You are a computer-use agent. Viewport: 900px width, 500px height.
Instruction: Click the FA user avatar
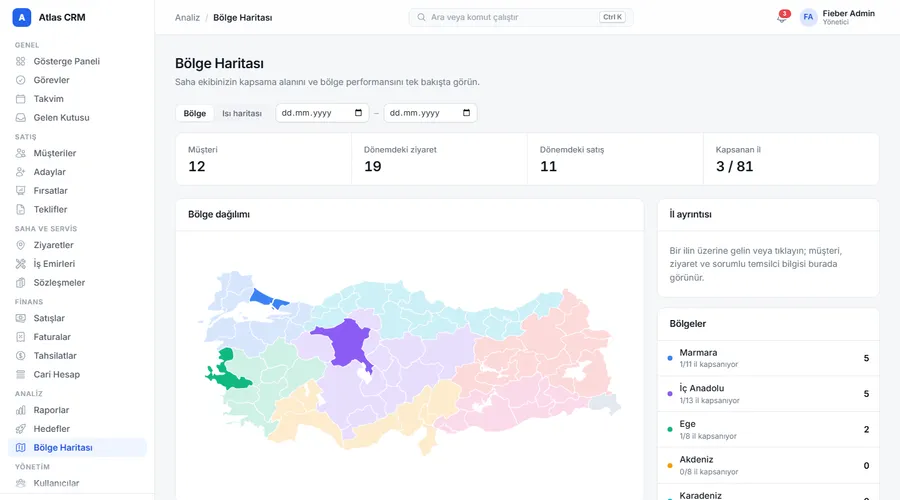(x=808, y=17)
